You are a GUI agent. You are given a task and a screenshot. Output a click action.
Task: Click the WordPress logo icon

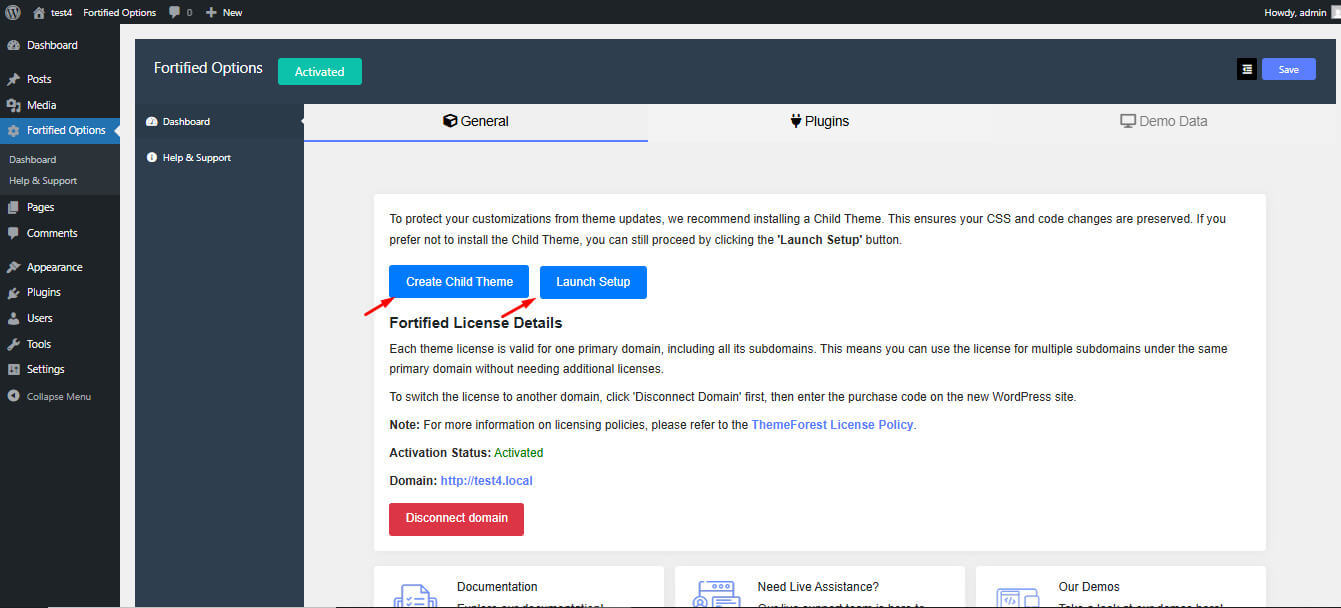pos(13,12)
